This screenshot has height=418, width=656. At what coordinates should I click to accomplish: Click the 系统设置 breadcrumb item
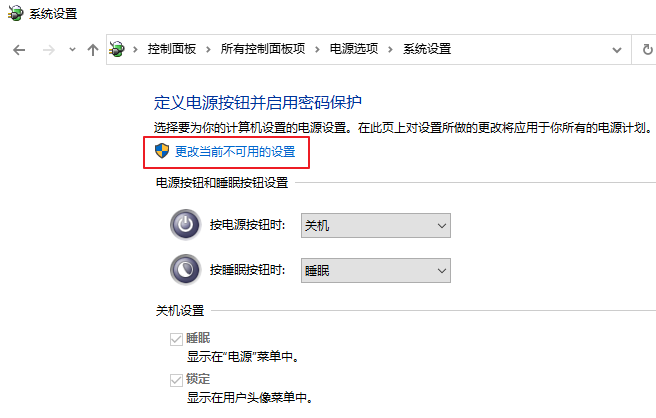tap(427, 49)
